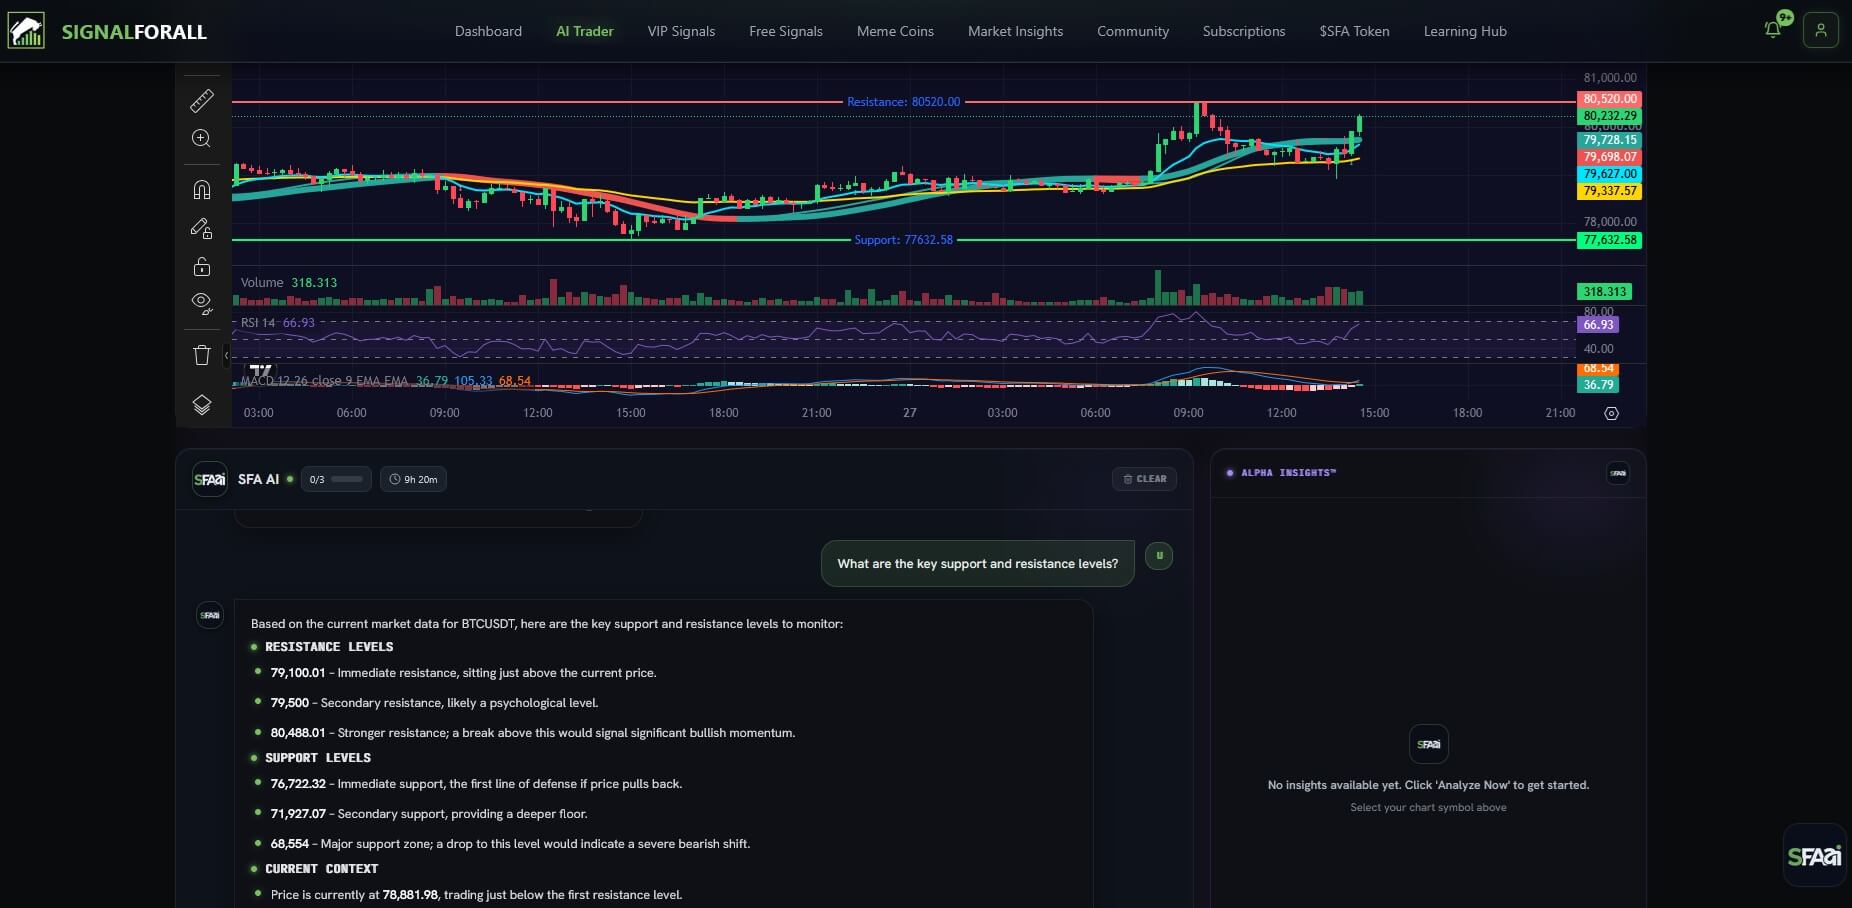Screen dimensions: 1852x908
Task: Click the SignalForAll logo
Action: [x=107, y=31]
